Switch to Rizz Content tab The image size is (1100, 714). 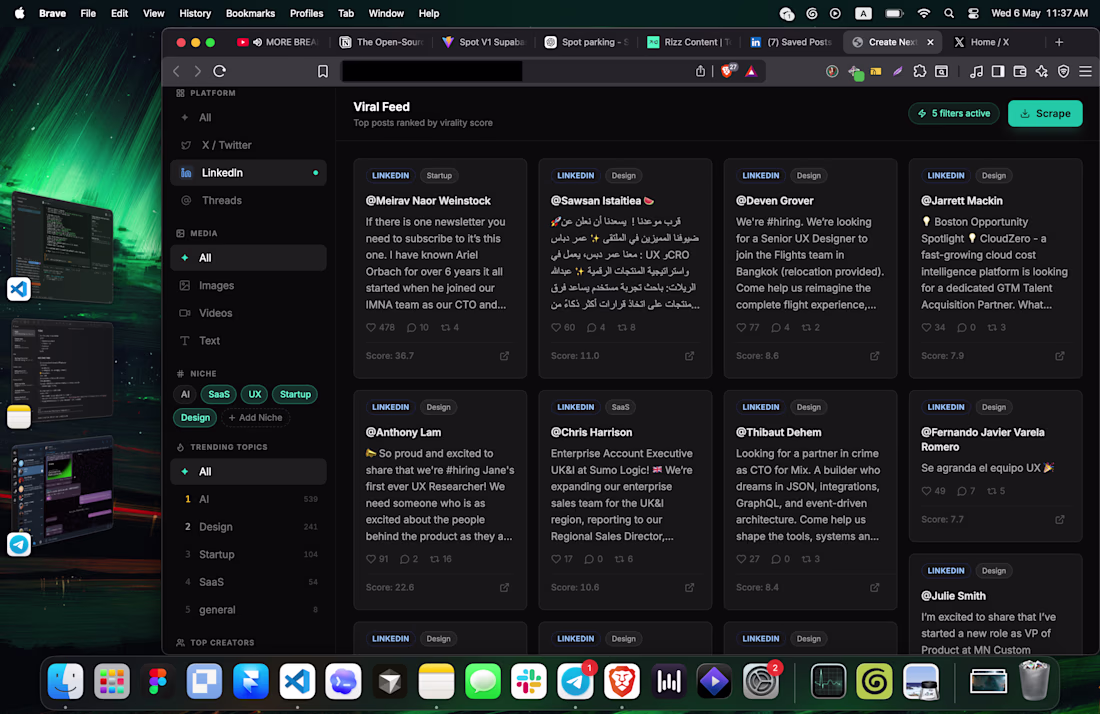click(x=690, y=42)
